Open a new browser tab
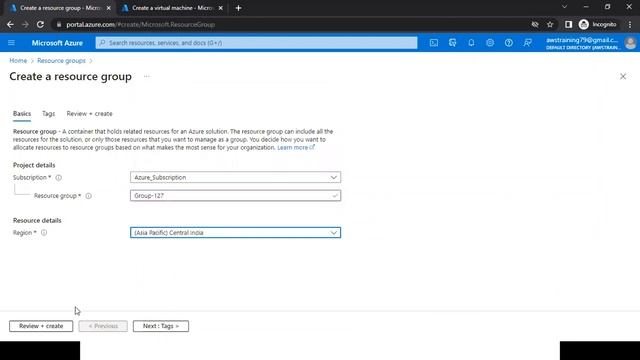 [238, 8]
